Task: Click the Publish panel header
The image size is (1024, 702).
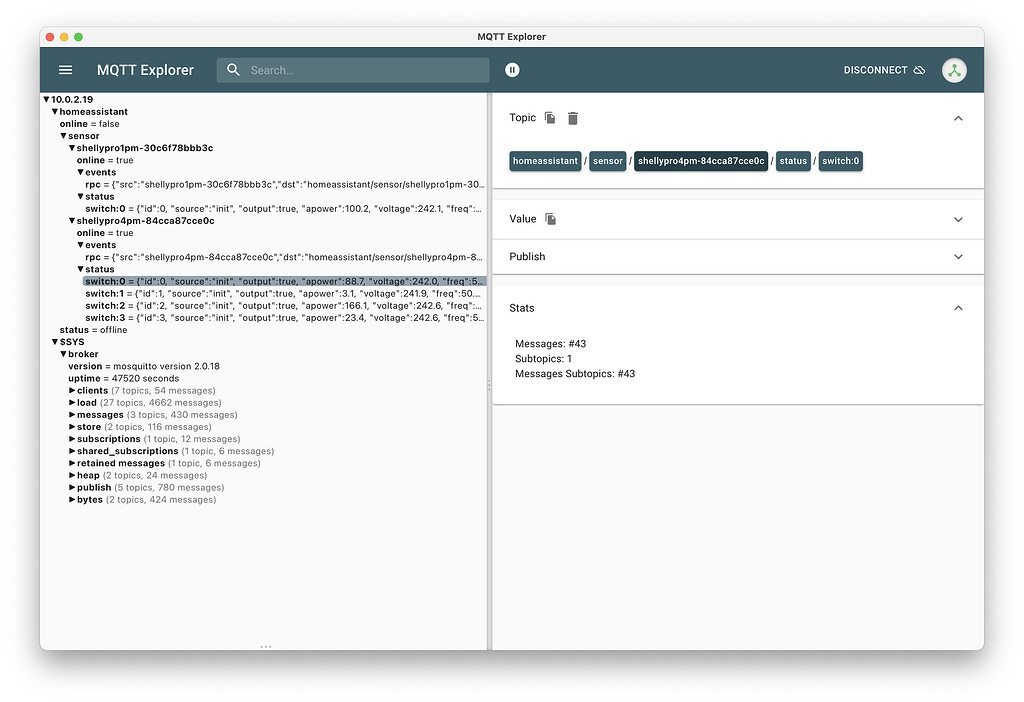Action: pyautogui.click(x=738, y=257)
